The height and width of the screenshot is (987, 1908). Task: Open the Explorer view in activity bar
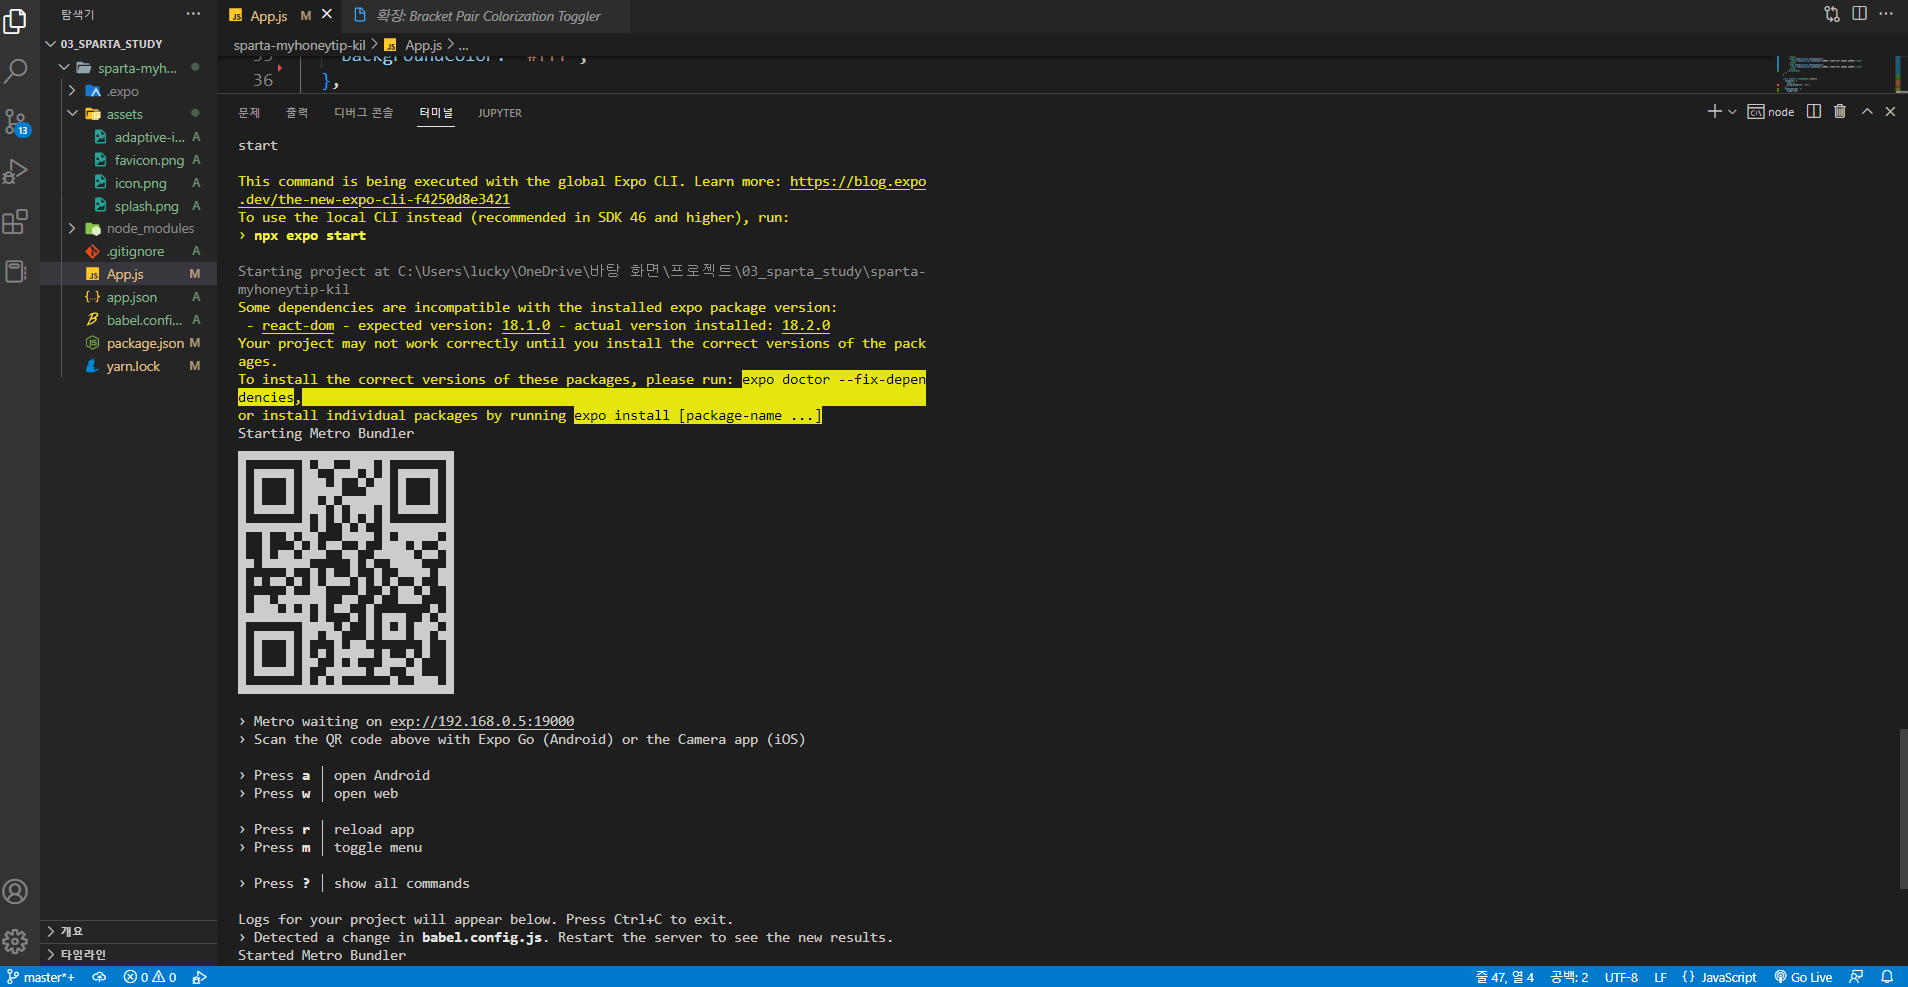pyautogui.click(x=16, y=22)
